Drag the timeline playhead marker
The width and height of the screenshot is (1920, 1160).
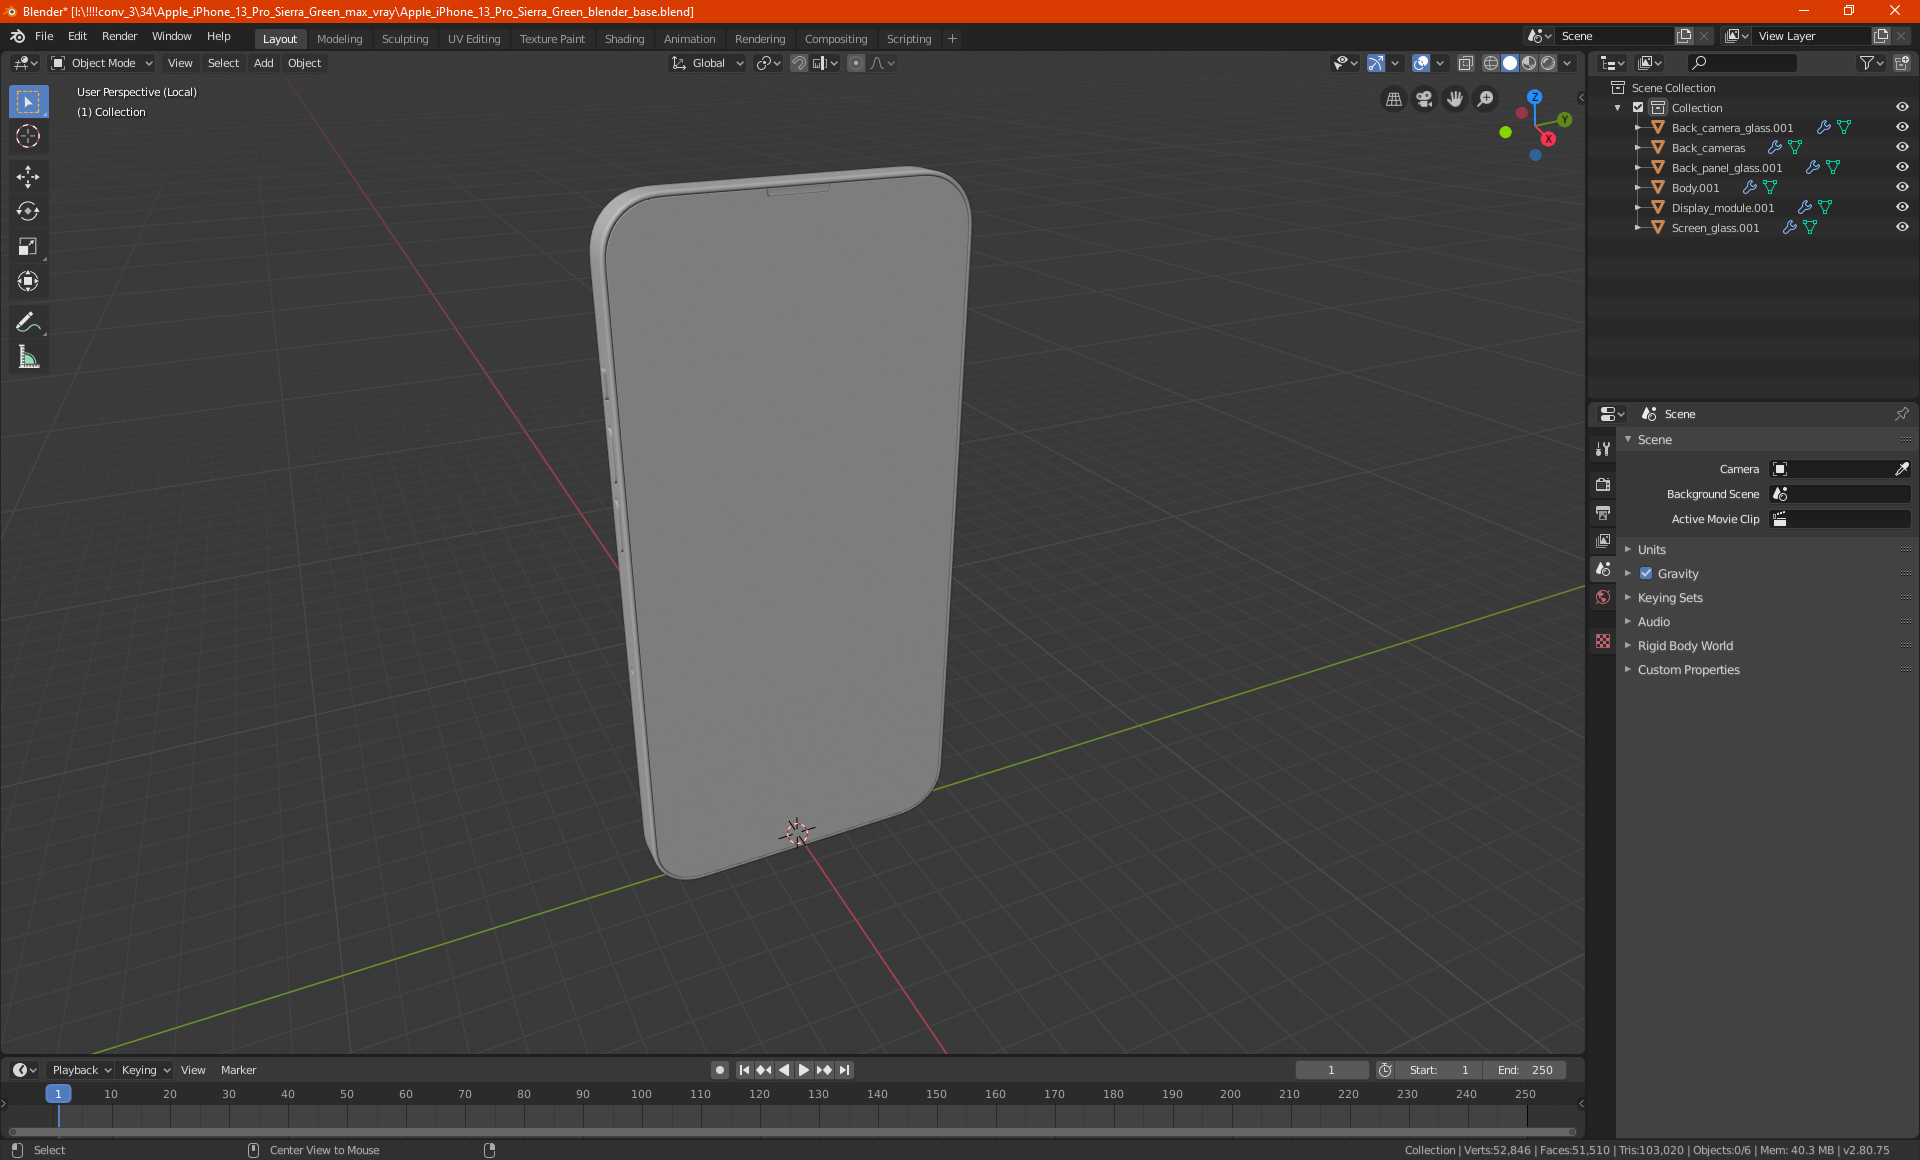pos(56,1094)
